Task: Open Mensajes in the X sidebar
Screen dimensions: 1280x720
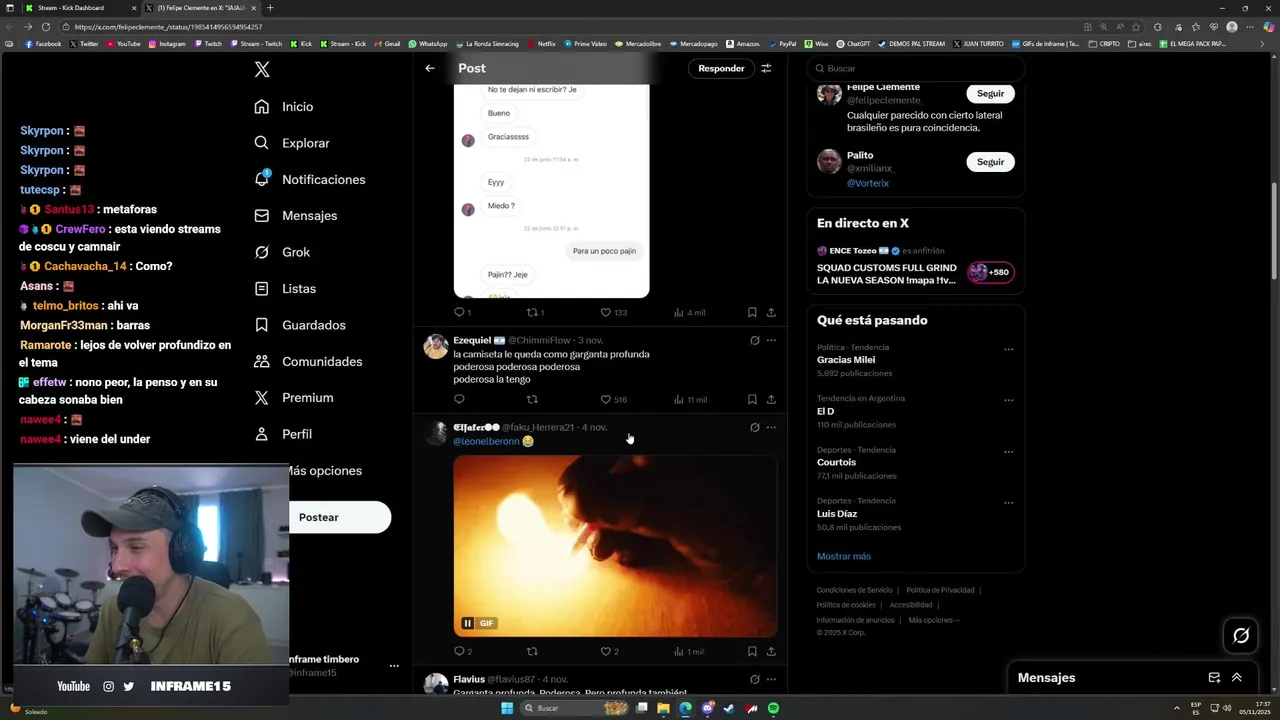Action: (x=296, y=216)
